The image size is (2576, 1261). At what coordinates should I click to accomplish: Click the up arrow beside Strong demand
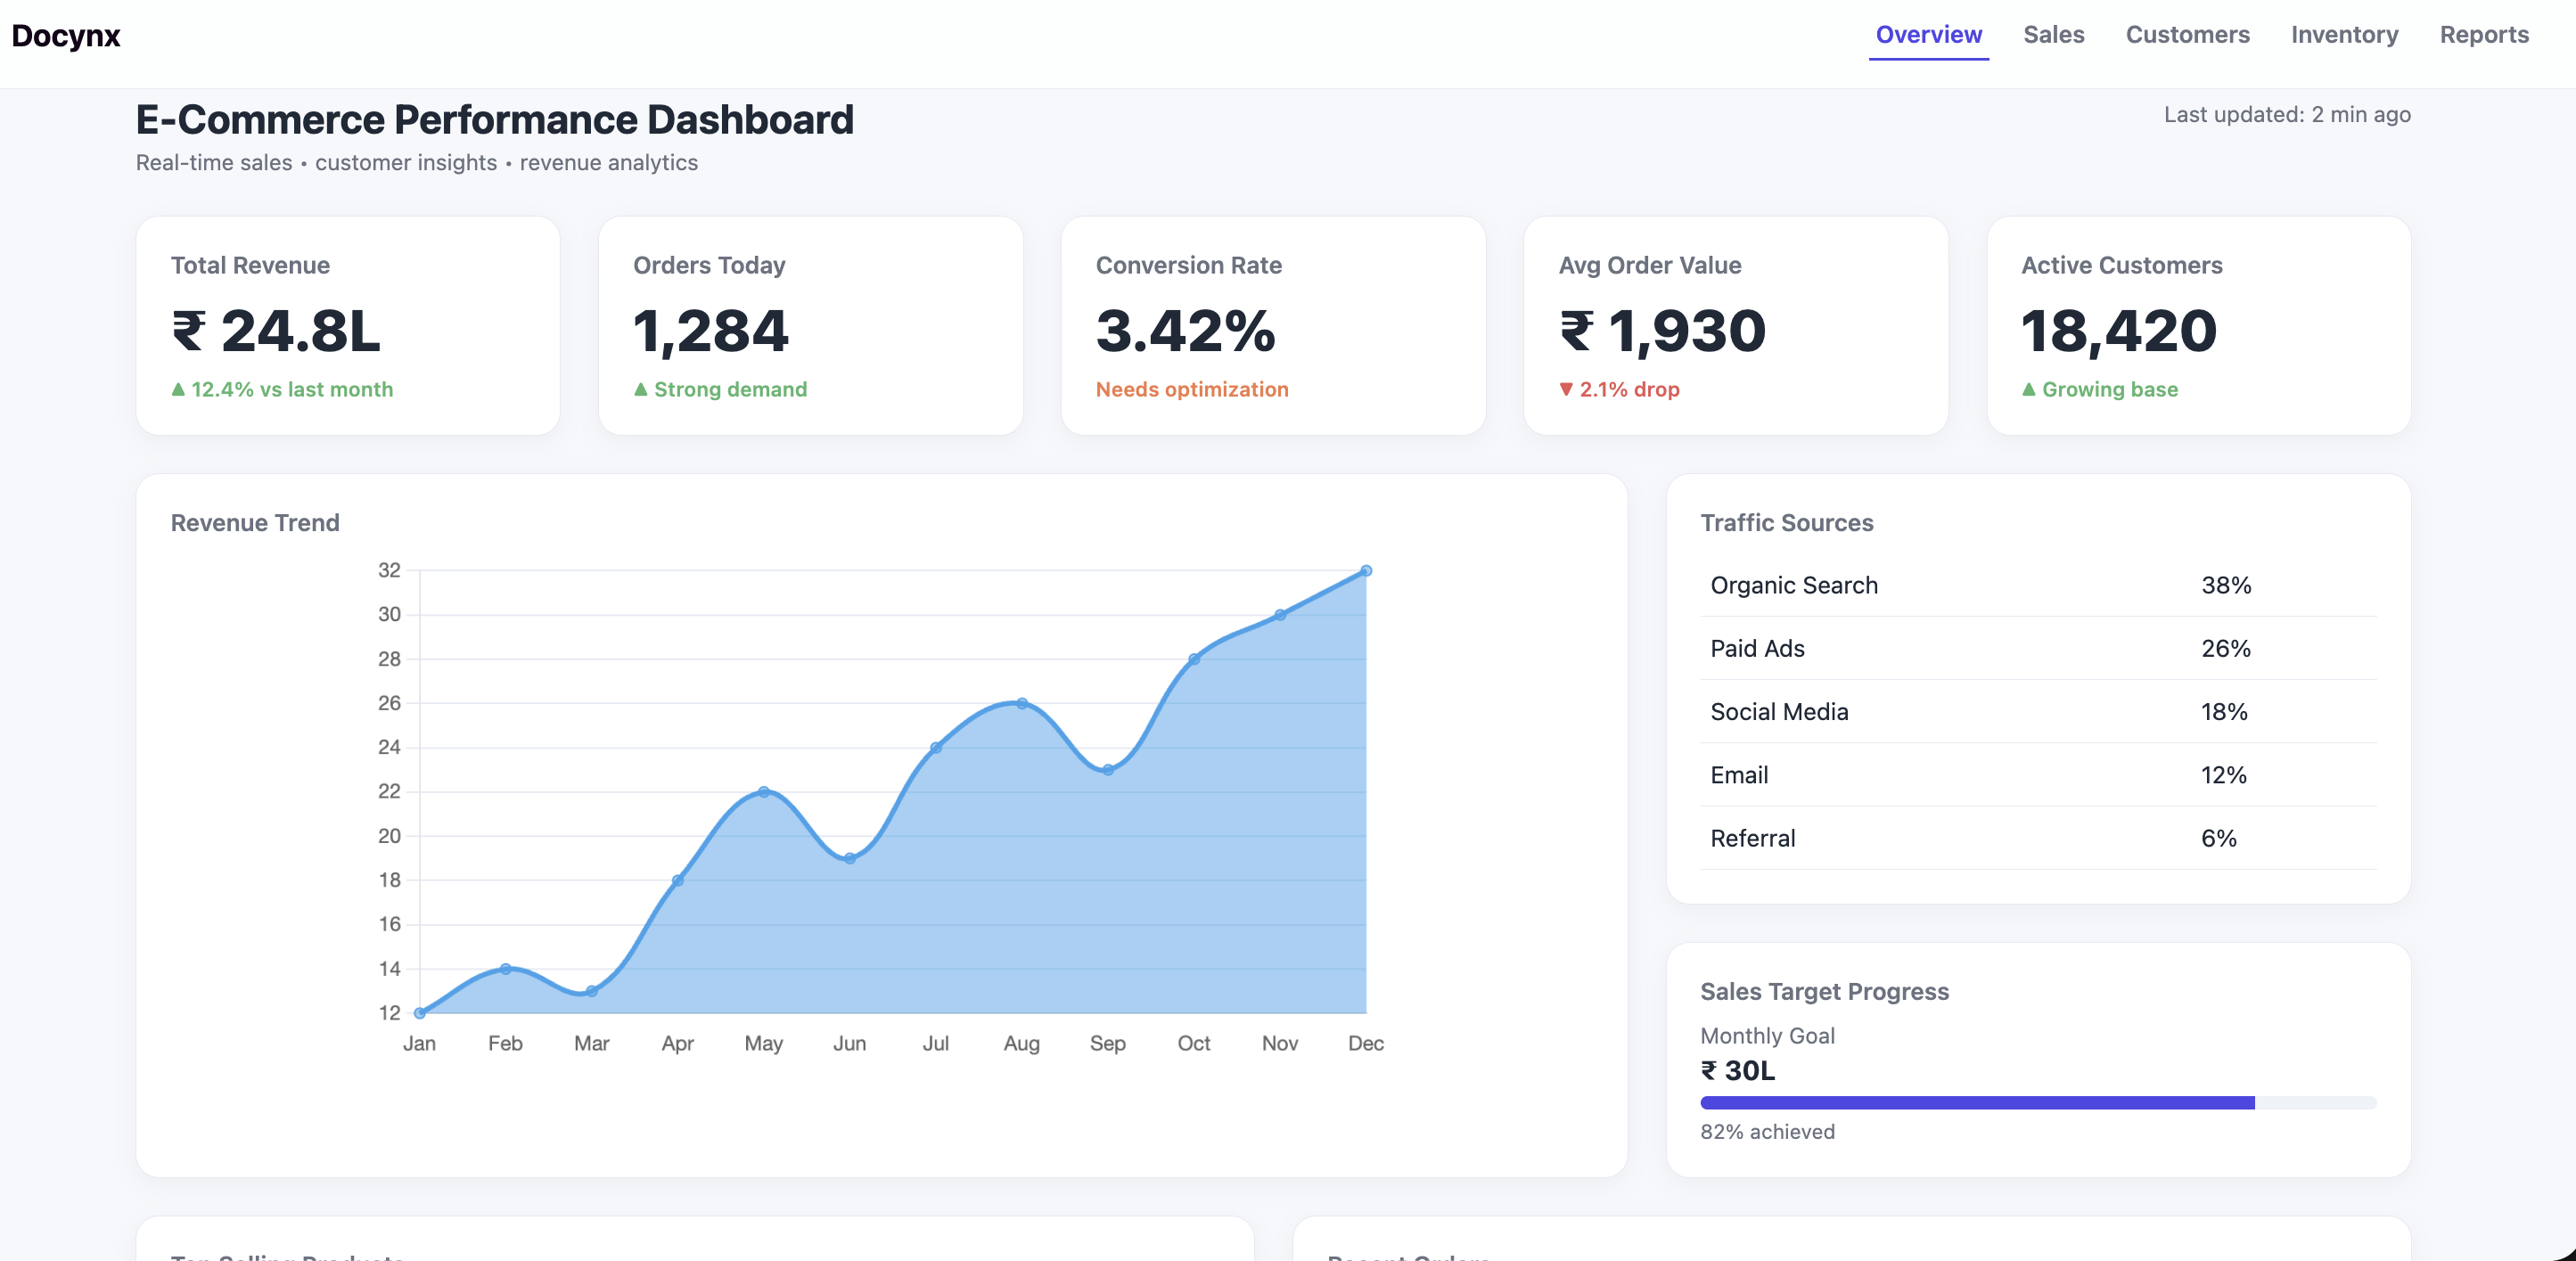tap(641, 389)
